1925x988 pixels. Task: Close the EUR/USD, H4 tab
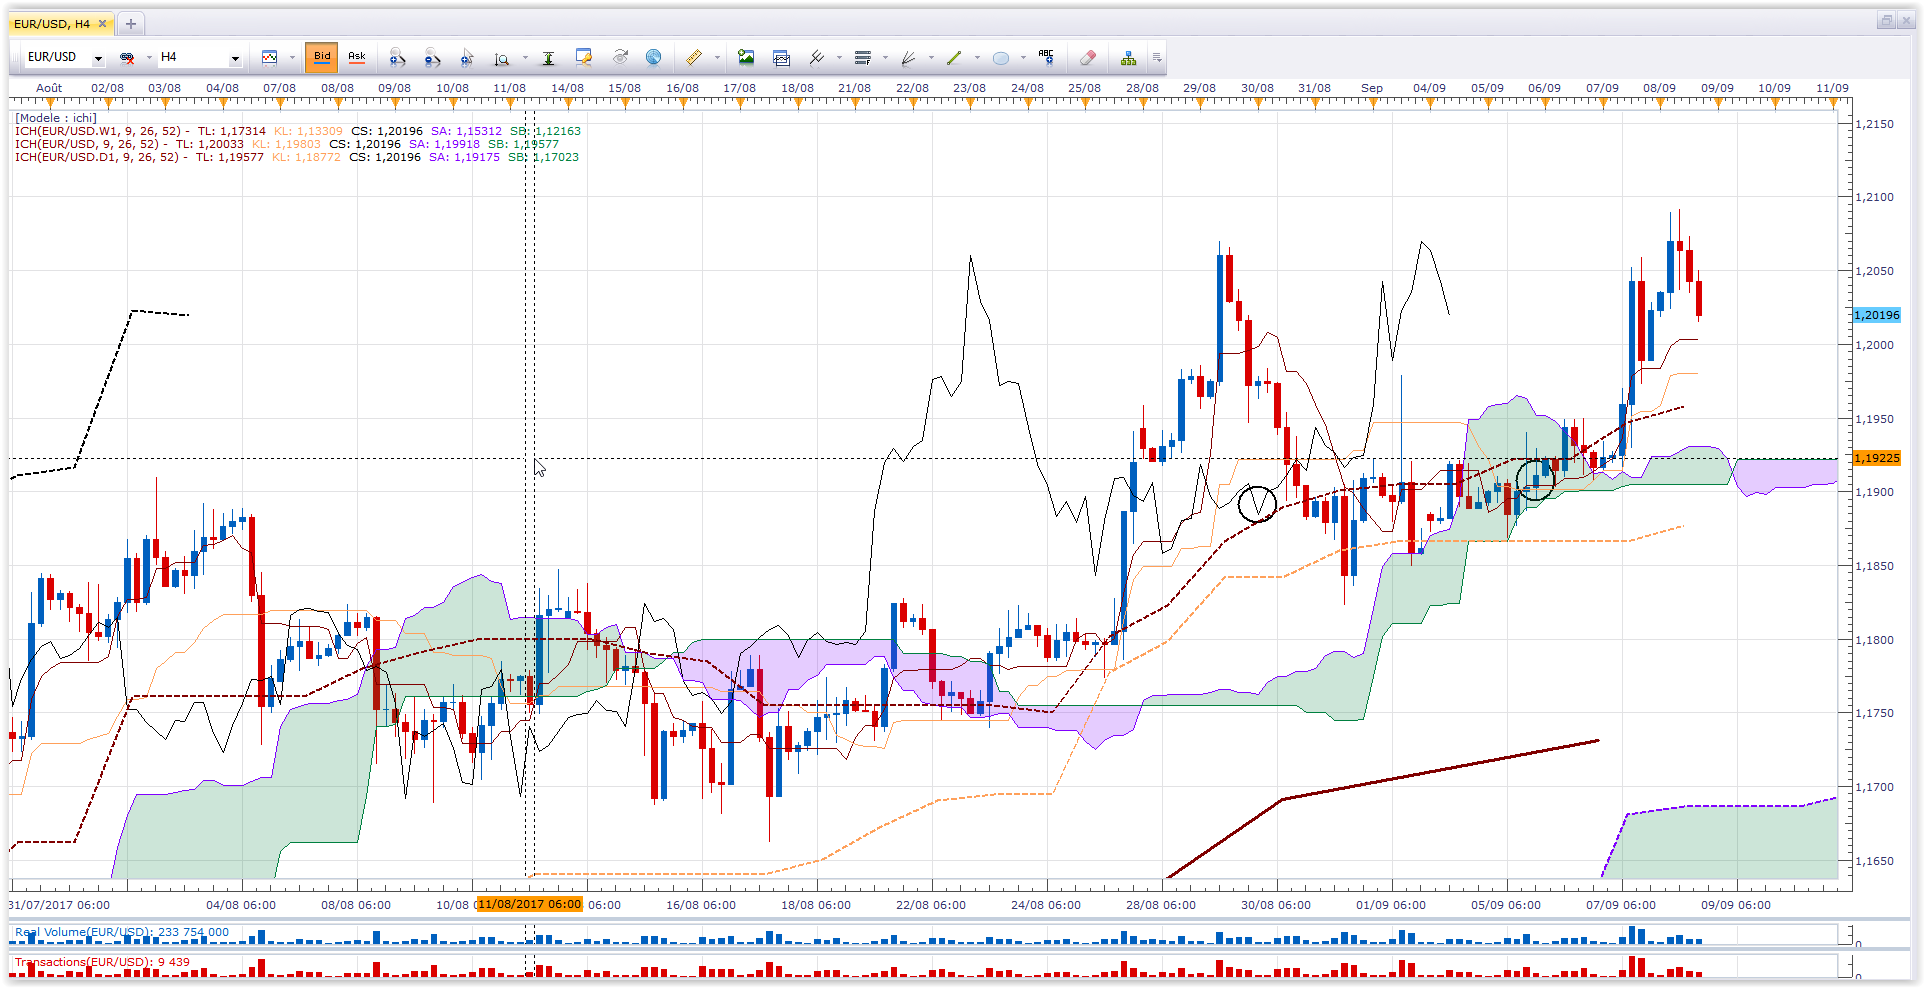pyautogui.click(x=102, y=23)
